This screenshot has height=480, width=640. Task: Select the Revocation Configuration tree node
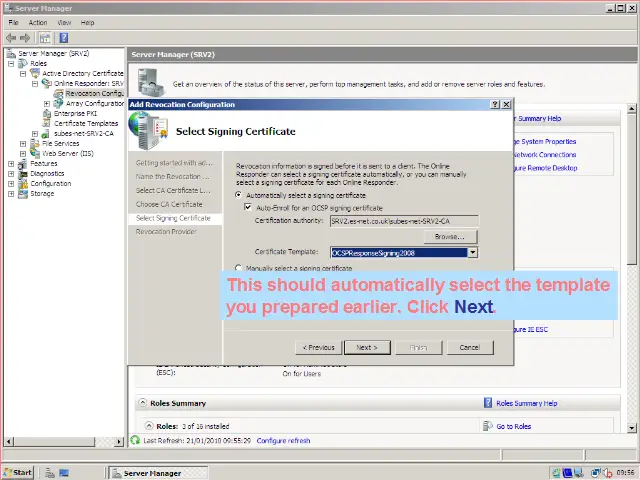pyautogui.click(x=94, y=93)
